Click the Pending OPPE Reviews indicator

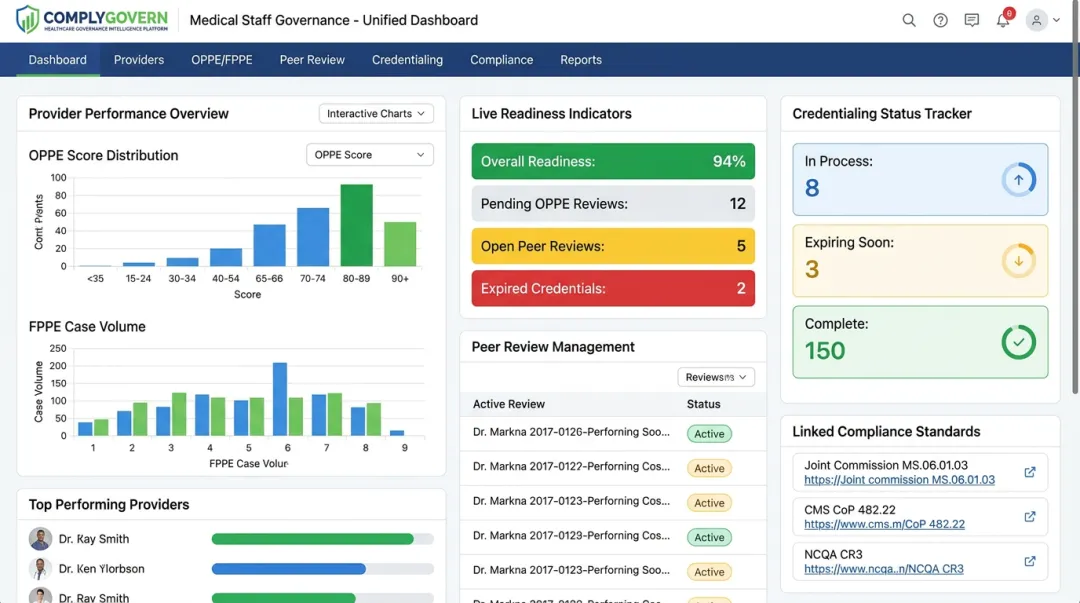point(613,204)
